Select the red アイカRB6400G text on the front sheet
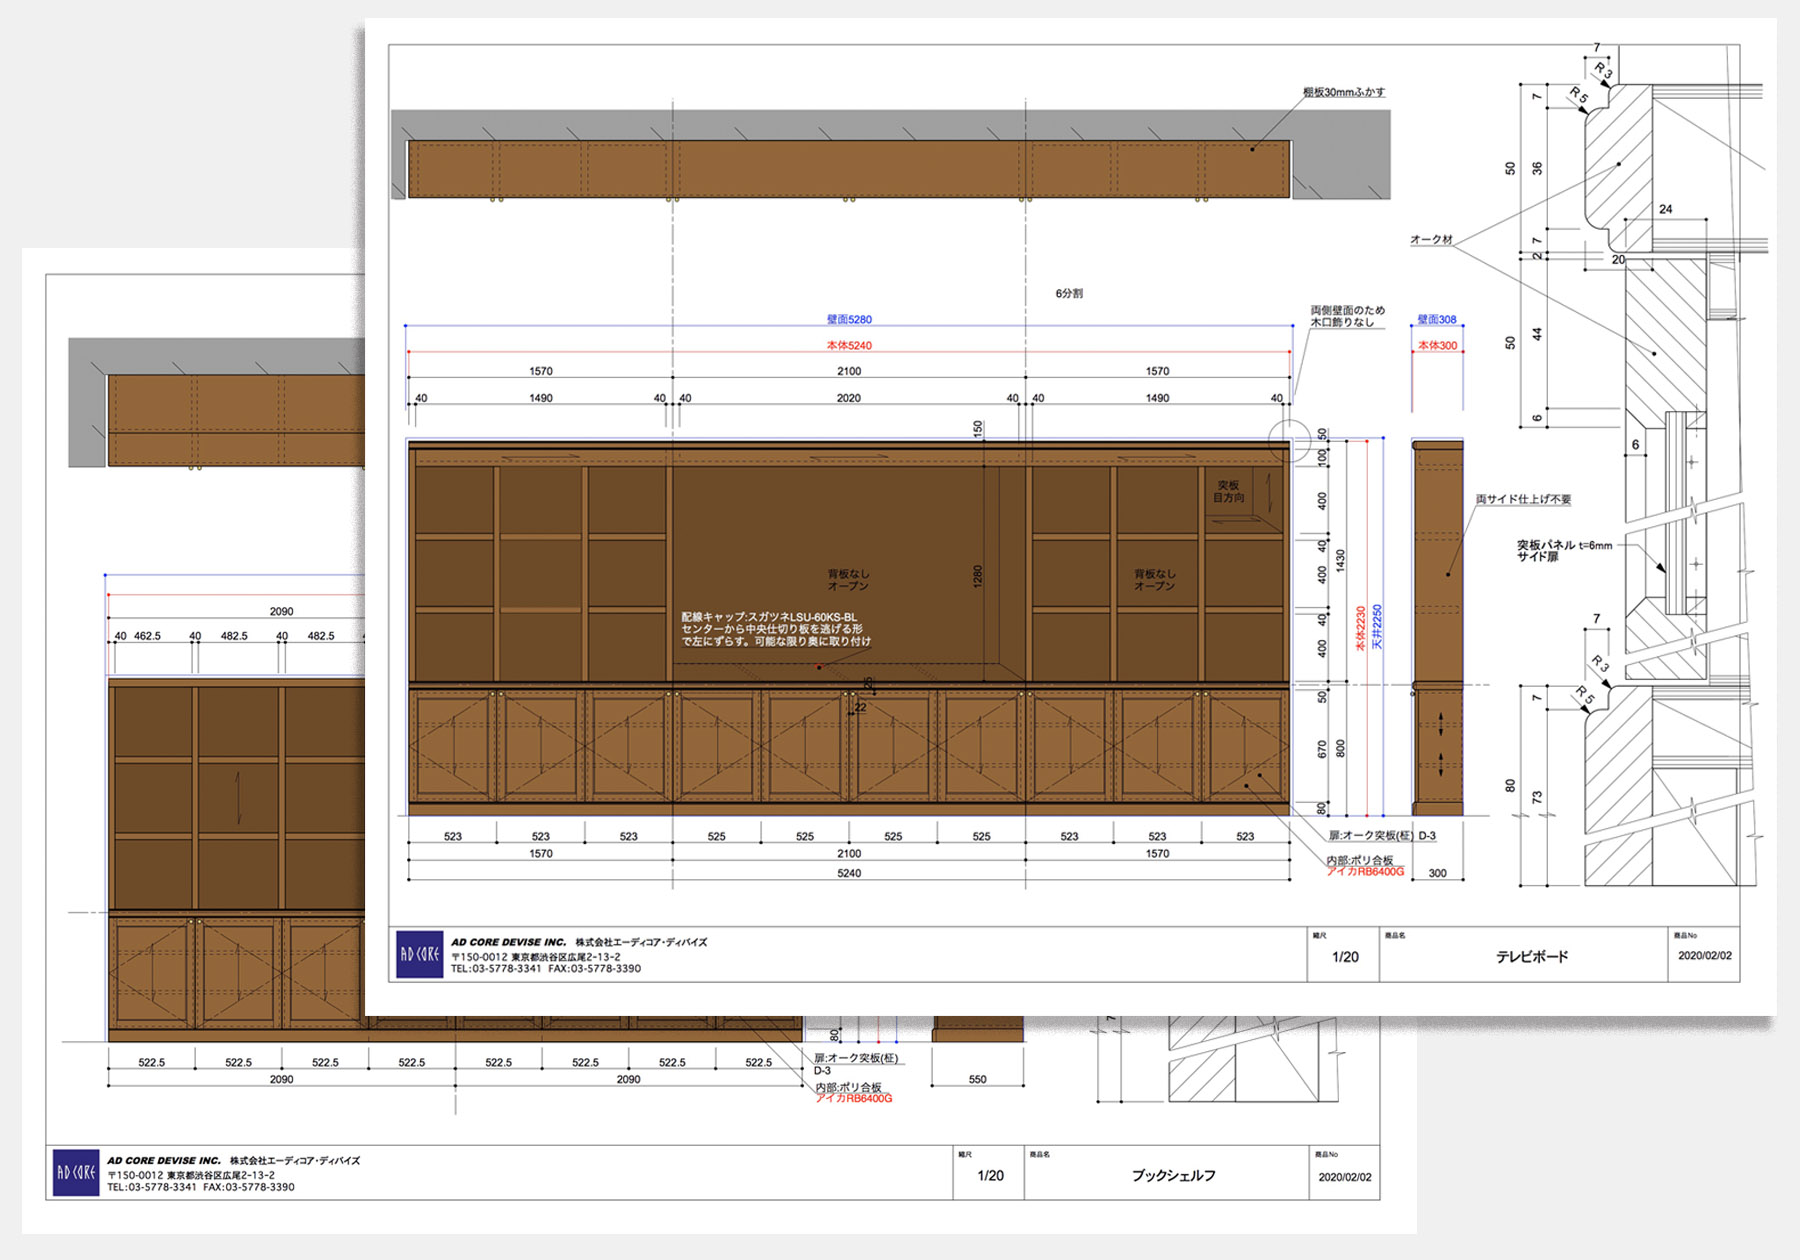This screenshot has height=1260, width=1800. [1365, 872]
